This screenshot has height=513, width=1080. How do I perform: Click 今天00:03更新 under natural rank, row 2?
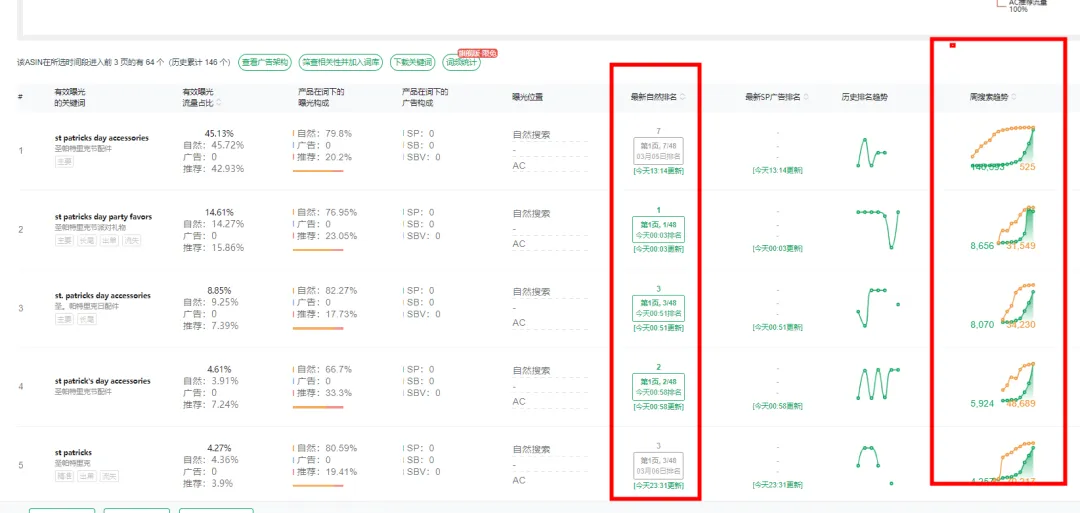point(658,249)
